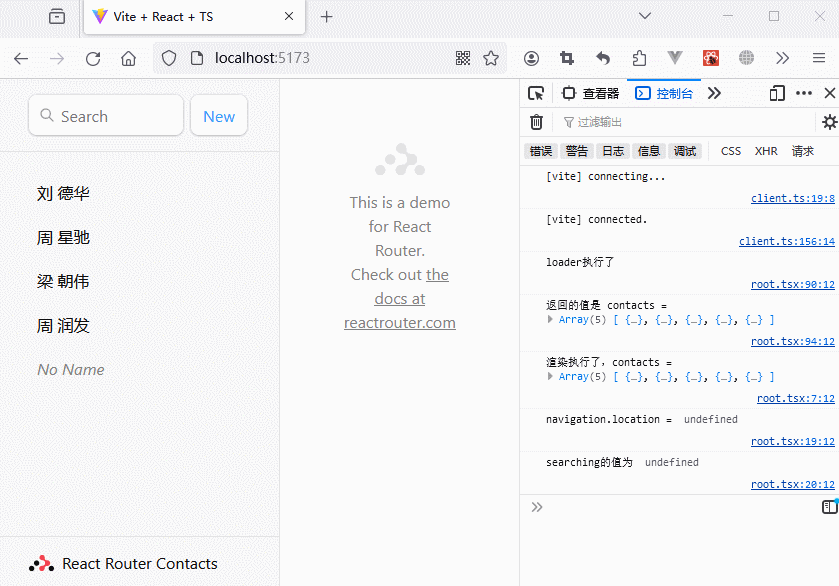Expand the Array(5) under 返回的值是 contacts

click(551, 320)
